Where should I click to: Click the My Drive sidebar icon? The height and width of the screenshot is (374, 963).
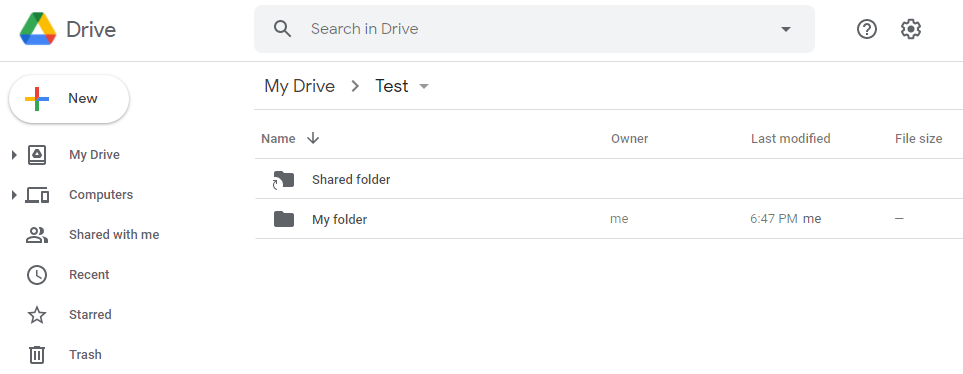click(x=37, y=155)
